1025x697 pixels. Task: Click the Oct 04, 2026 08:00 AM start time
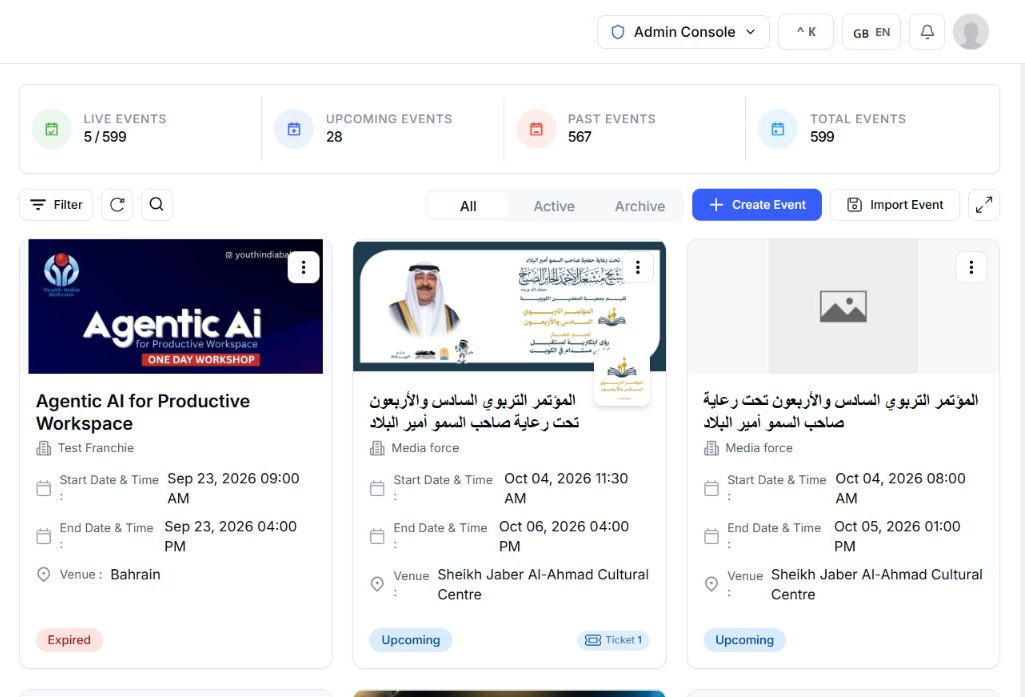pos(900,488)
